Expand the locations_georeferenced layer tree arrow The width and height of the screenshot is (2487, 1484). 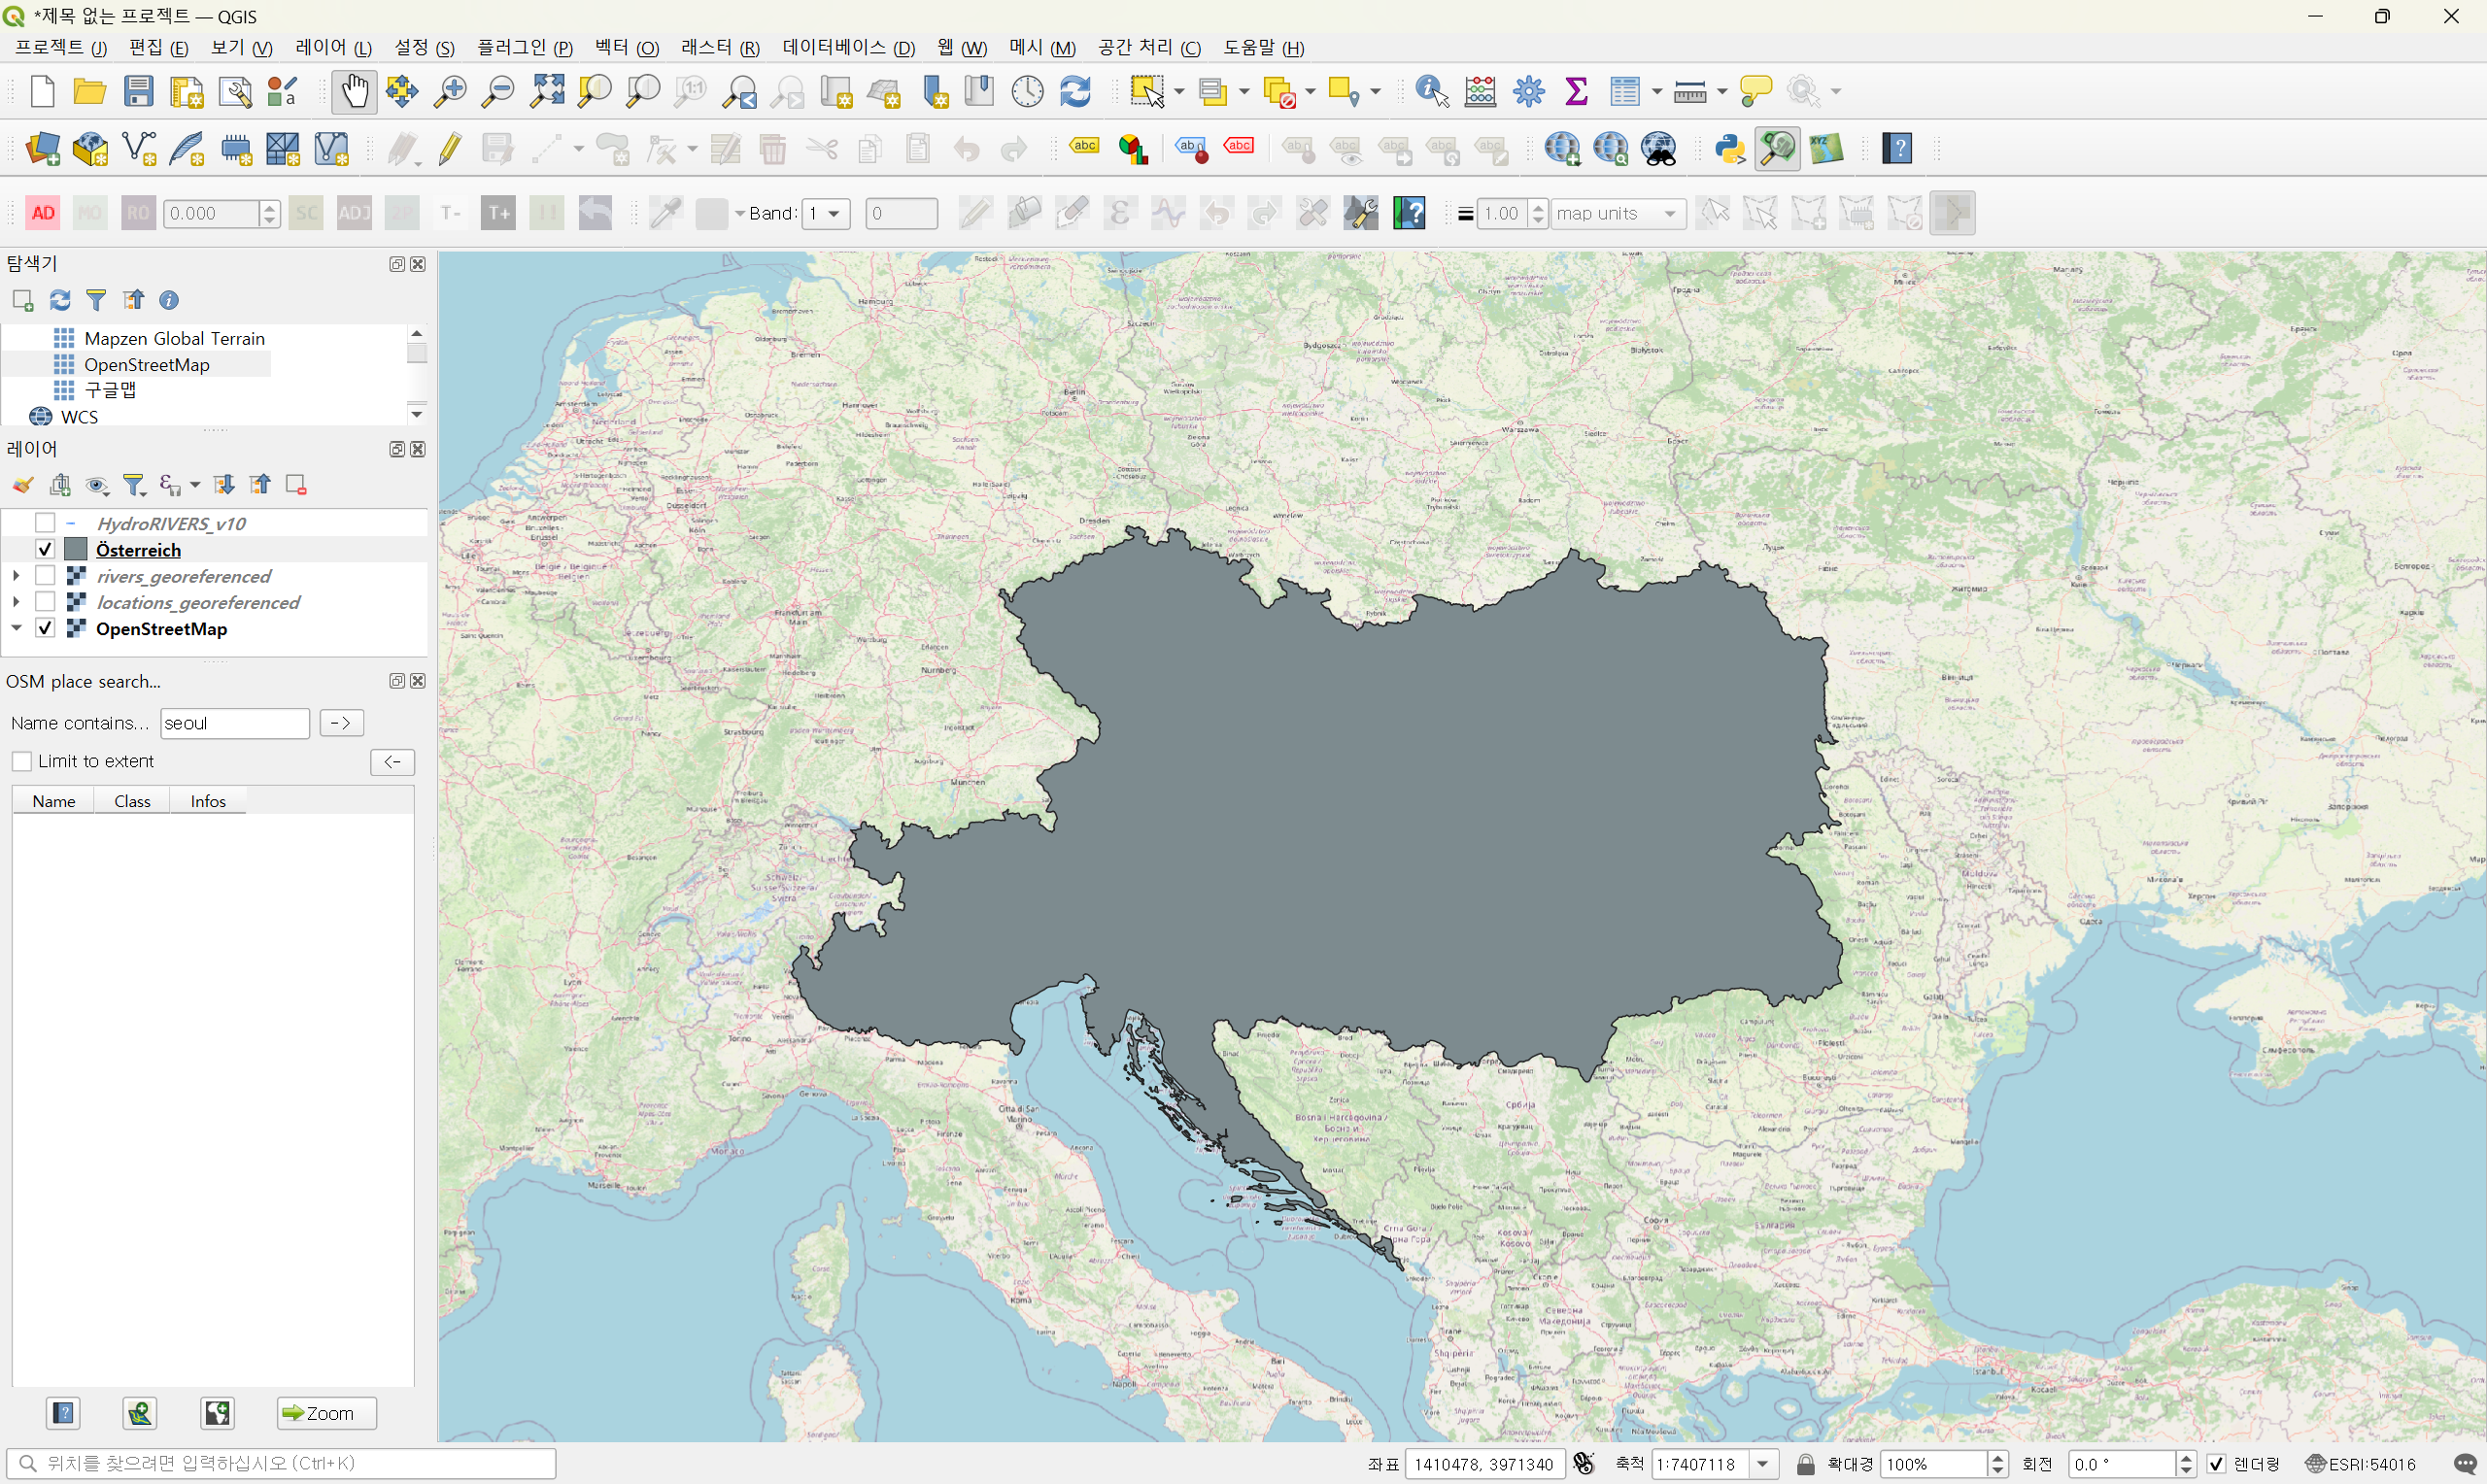click(16, 601)
